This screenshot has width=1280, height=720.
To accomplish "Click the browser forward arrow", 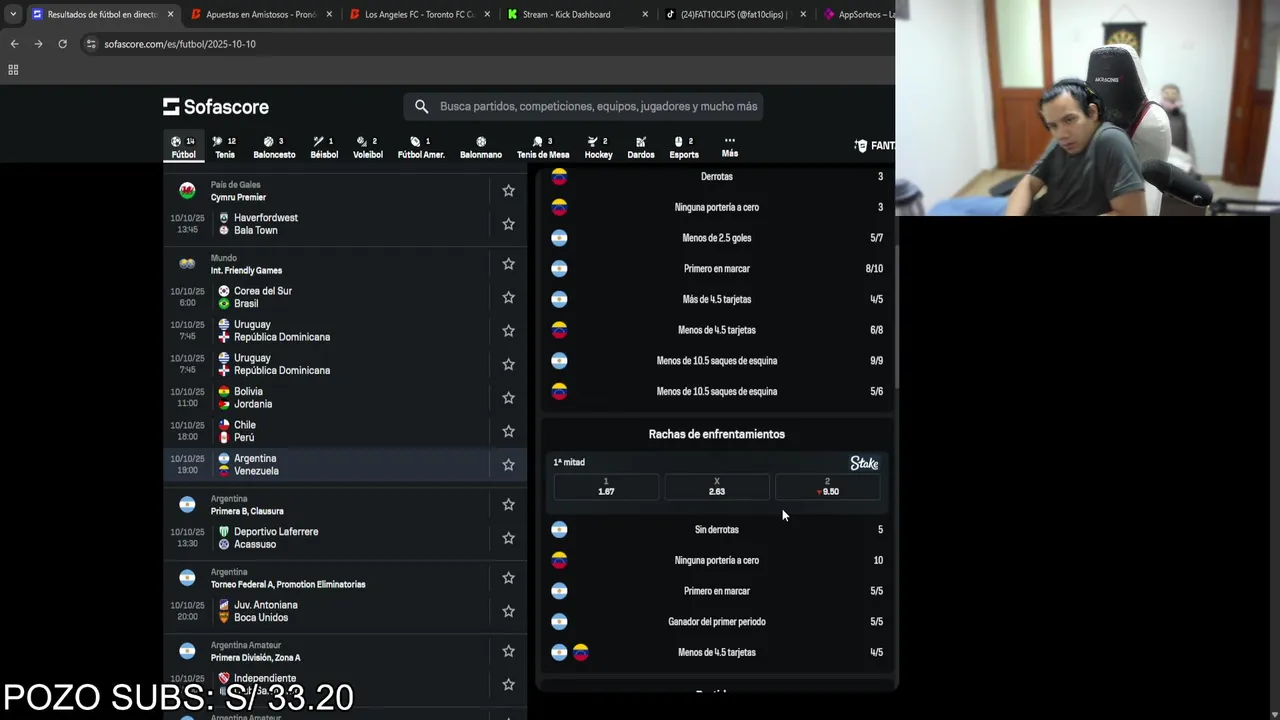I will [x=38, y=44].
